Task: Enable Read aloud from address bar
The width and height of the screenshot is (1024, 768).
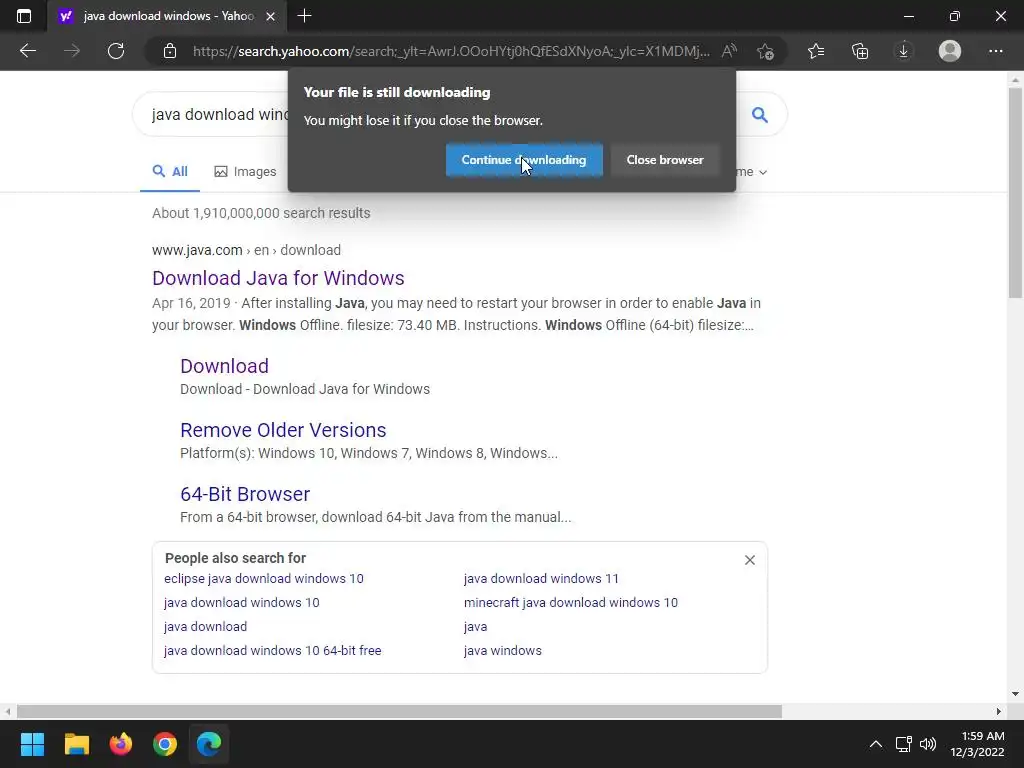Action: tap(729, 51)
